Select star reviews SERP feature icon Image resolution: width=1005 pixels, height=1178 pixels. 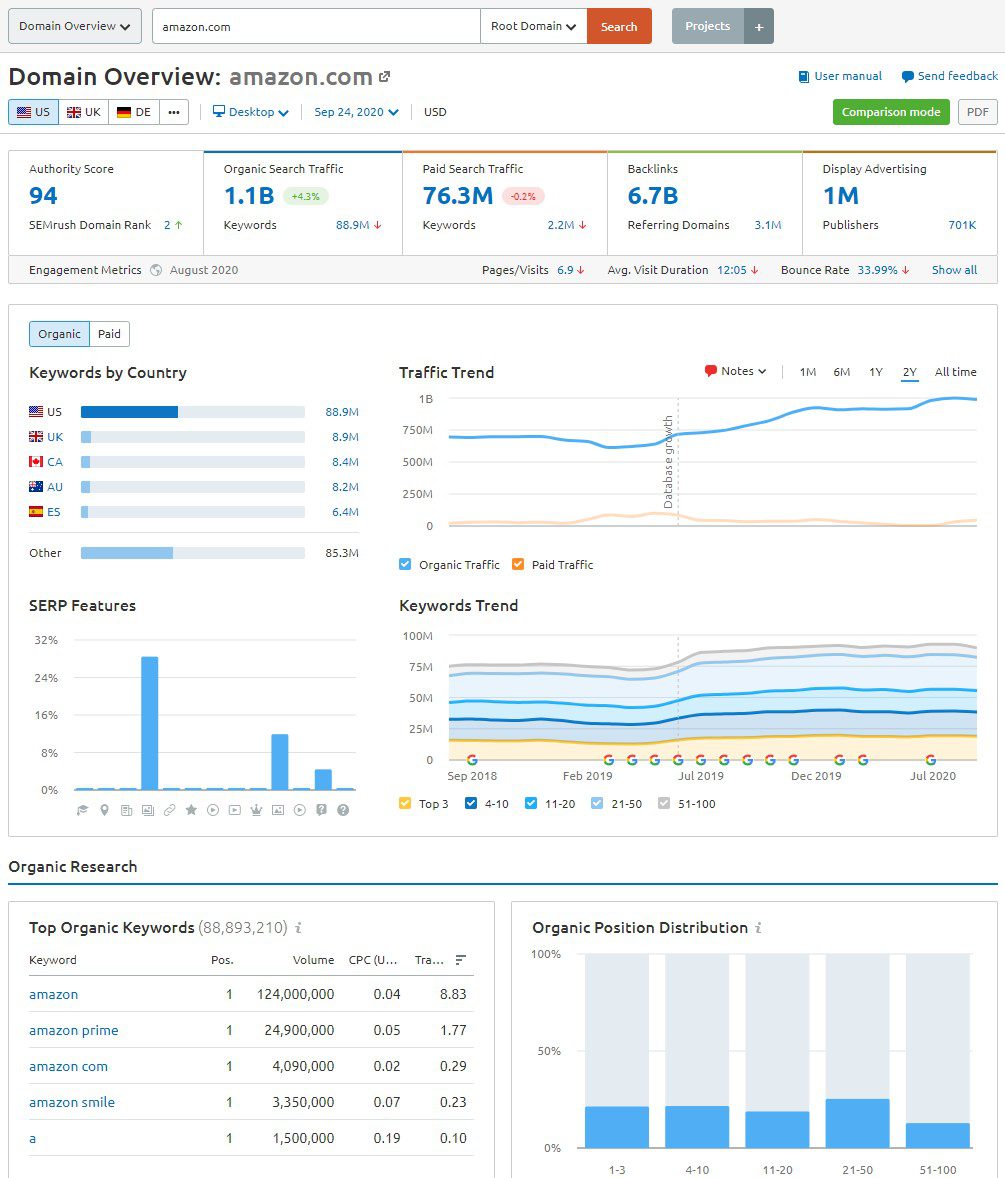click(x=192, y=810)
